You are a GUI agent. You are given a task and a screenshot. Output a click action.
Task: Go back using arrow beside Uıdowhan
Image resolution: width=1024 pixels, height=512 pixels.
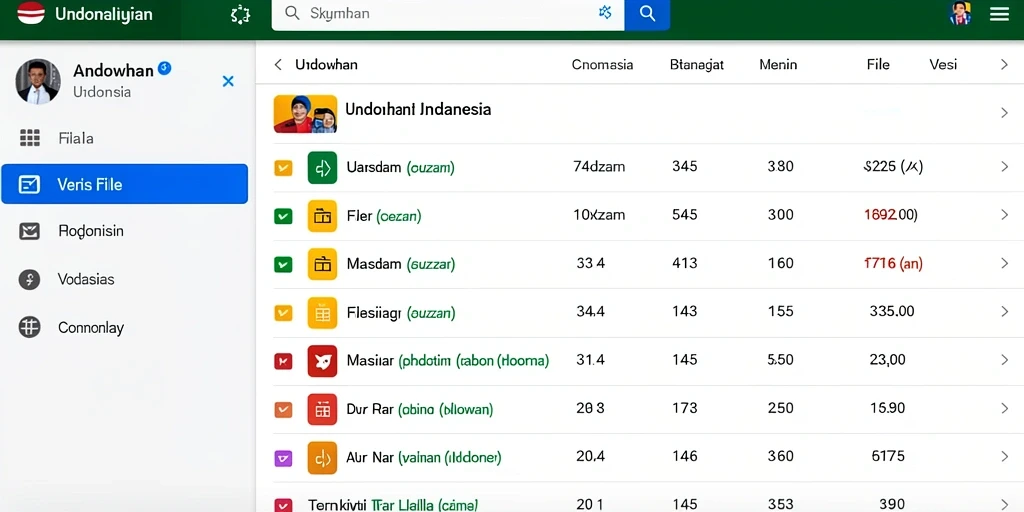tap(278, 65)
